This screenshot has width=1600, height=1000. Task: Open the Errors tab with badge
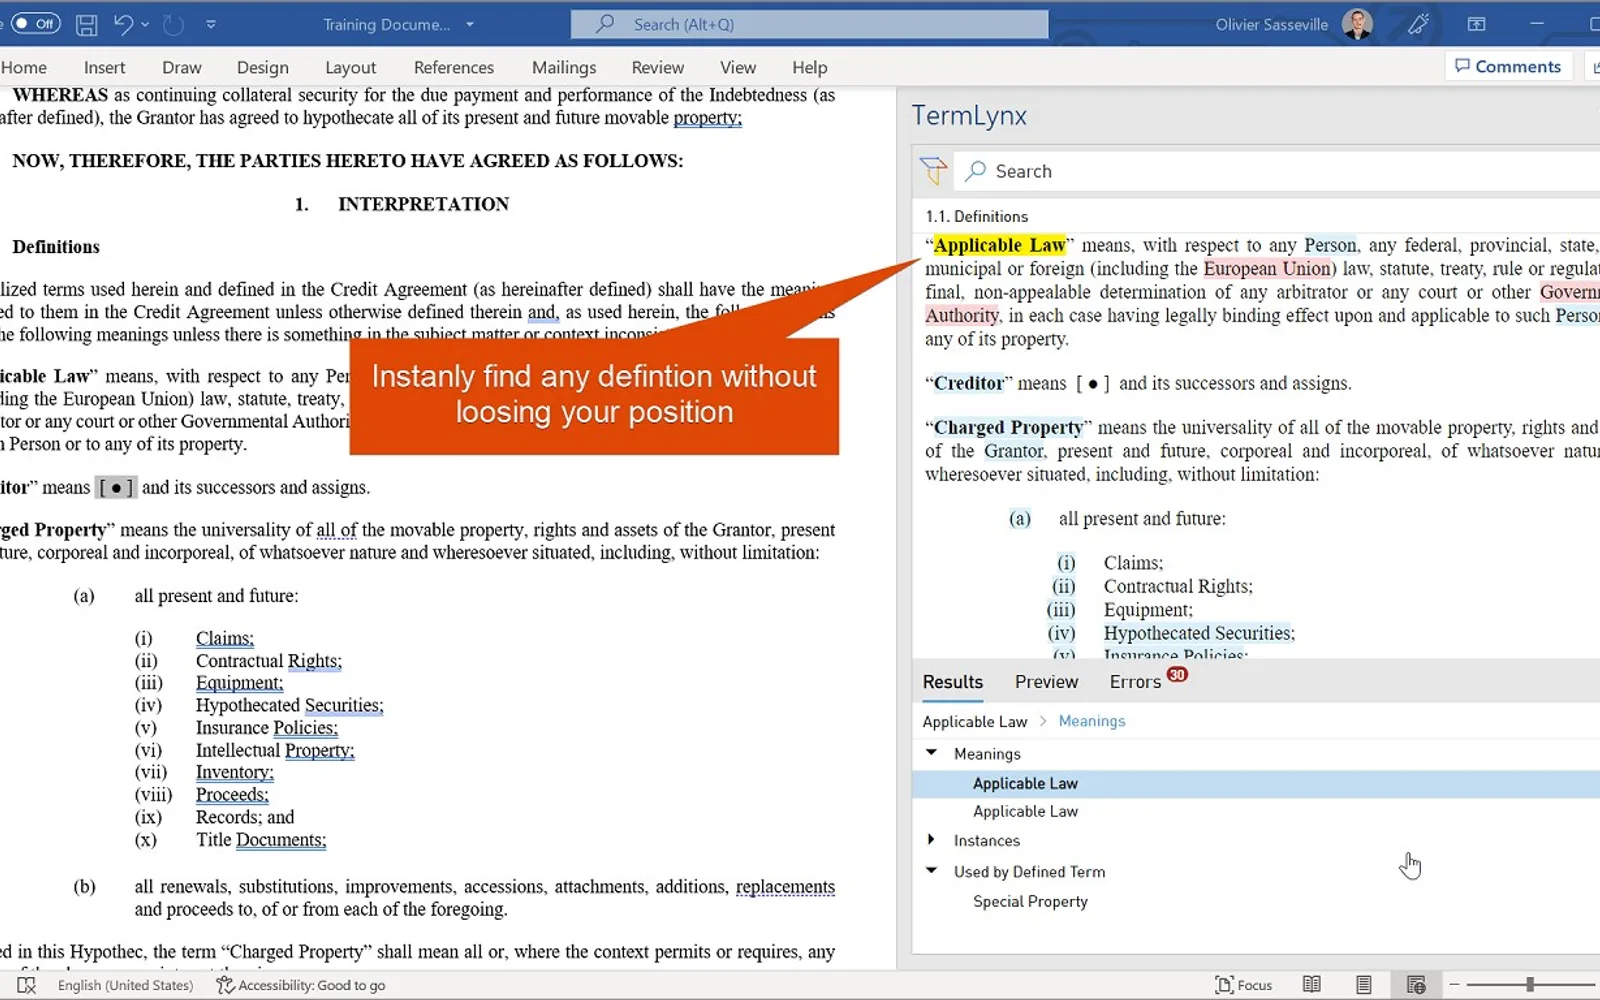tap(1147, 681)
